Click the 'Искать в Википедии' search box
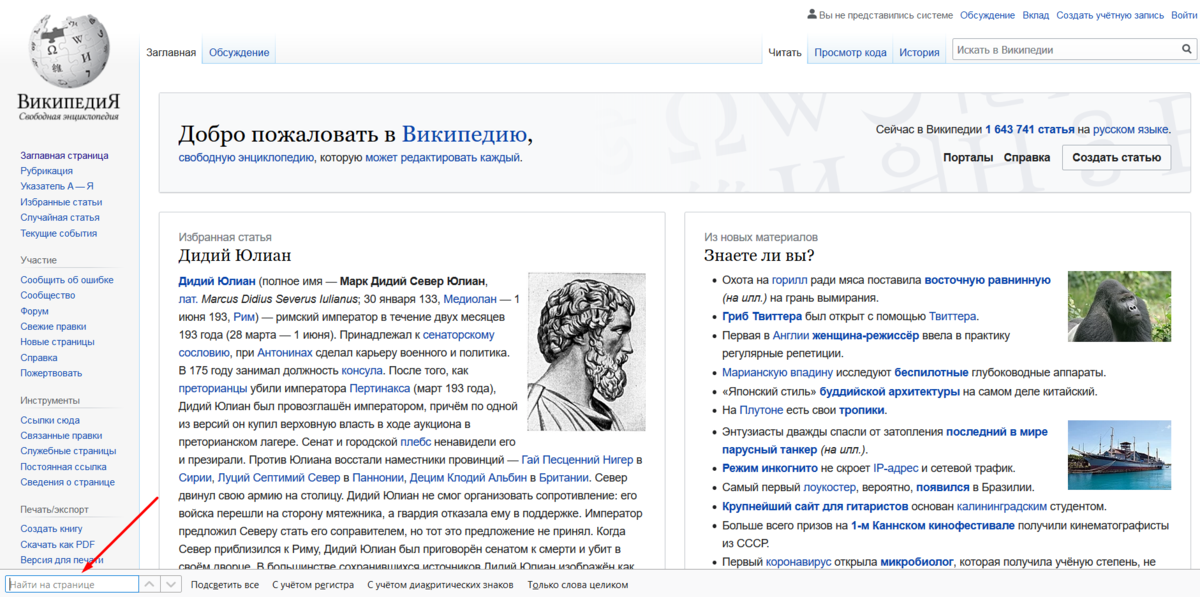The width and height of the screenshot is (1200, 597). click(x=1062, y=50)
